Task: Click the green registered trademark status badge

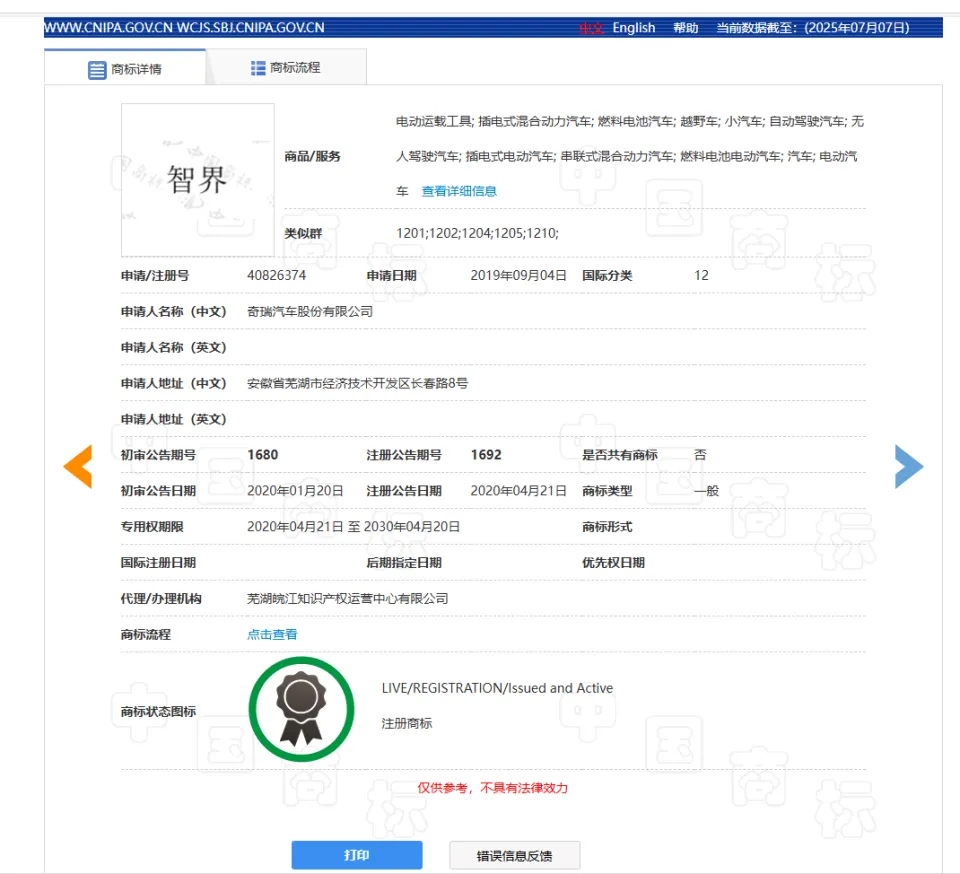Action: tap(301, 709)
